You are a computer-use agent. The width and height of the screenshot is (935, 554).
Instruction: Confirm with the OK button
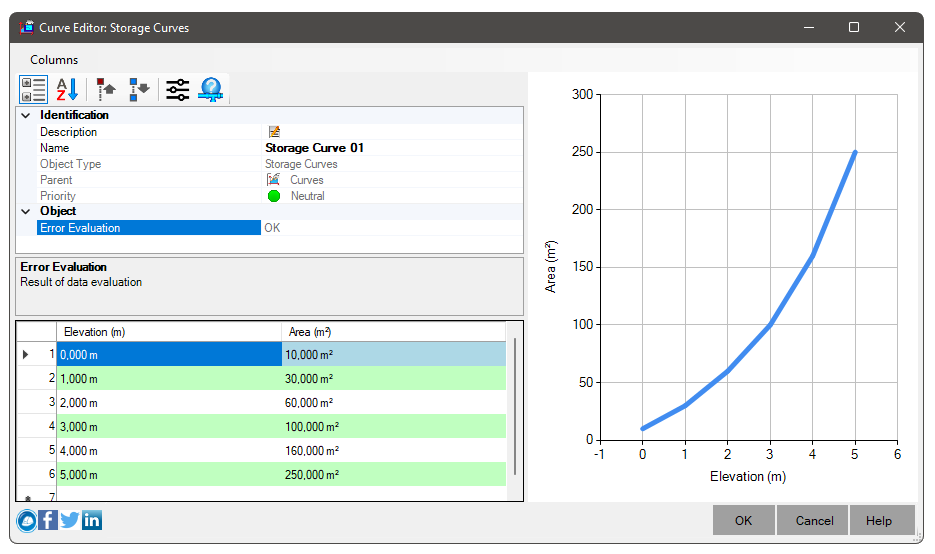(744, 521)
